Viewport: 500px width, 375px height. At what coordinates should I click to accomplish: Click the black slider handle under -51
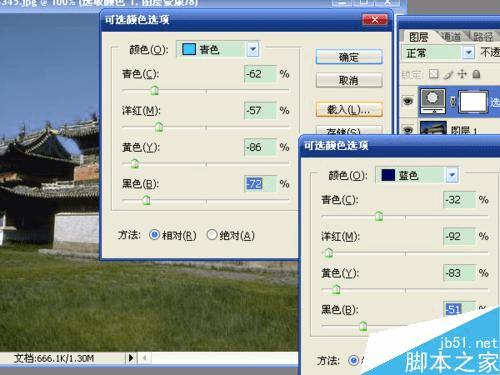pos(363,326)
